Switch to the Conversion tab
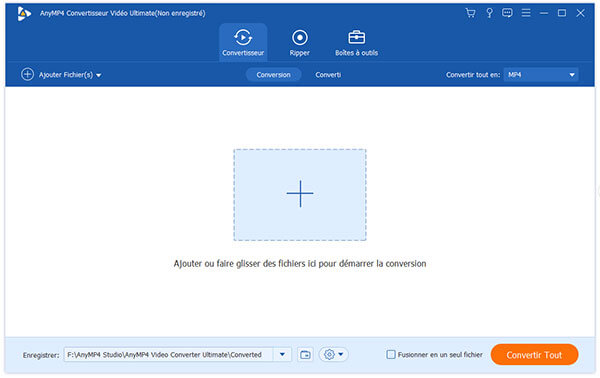 click(273, 75)
